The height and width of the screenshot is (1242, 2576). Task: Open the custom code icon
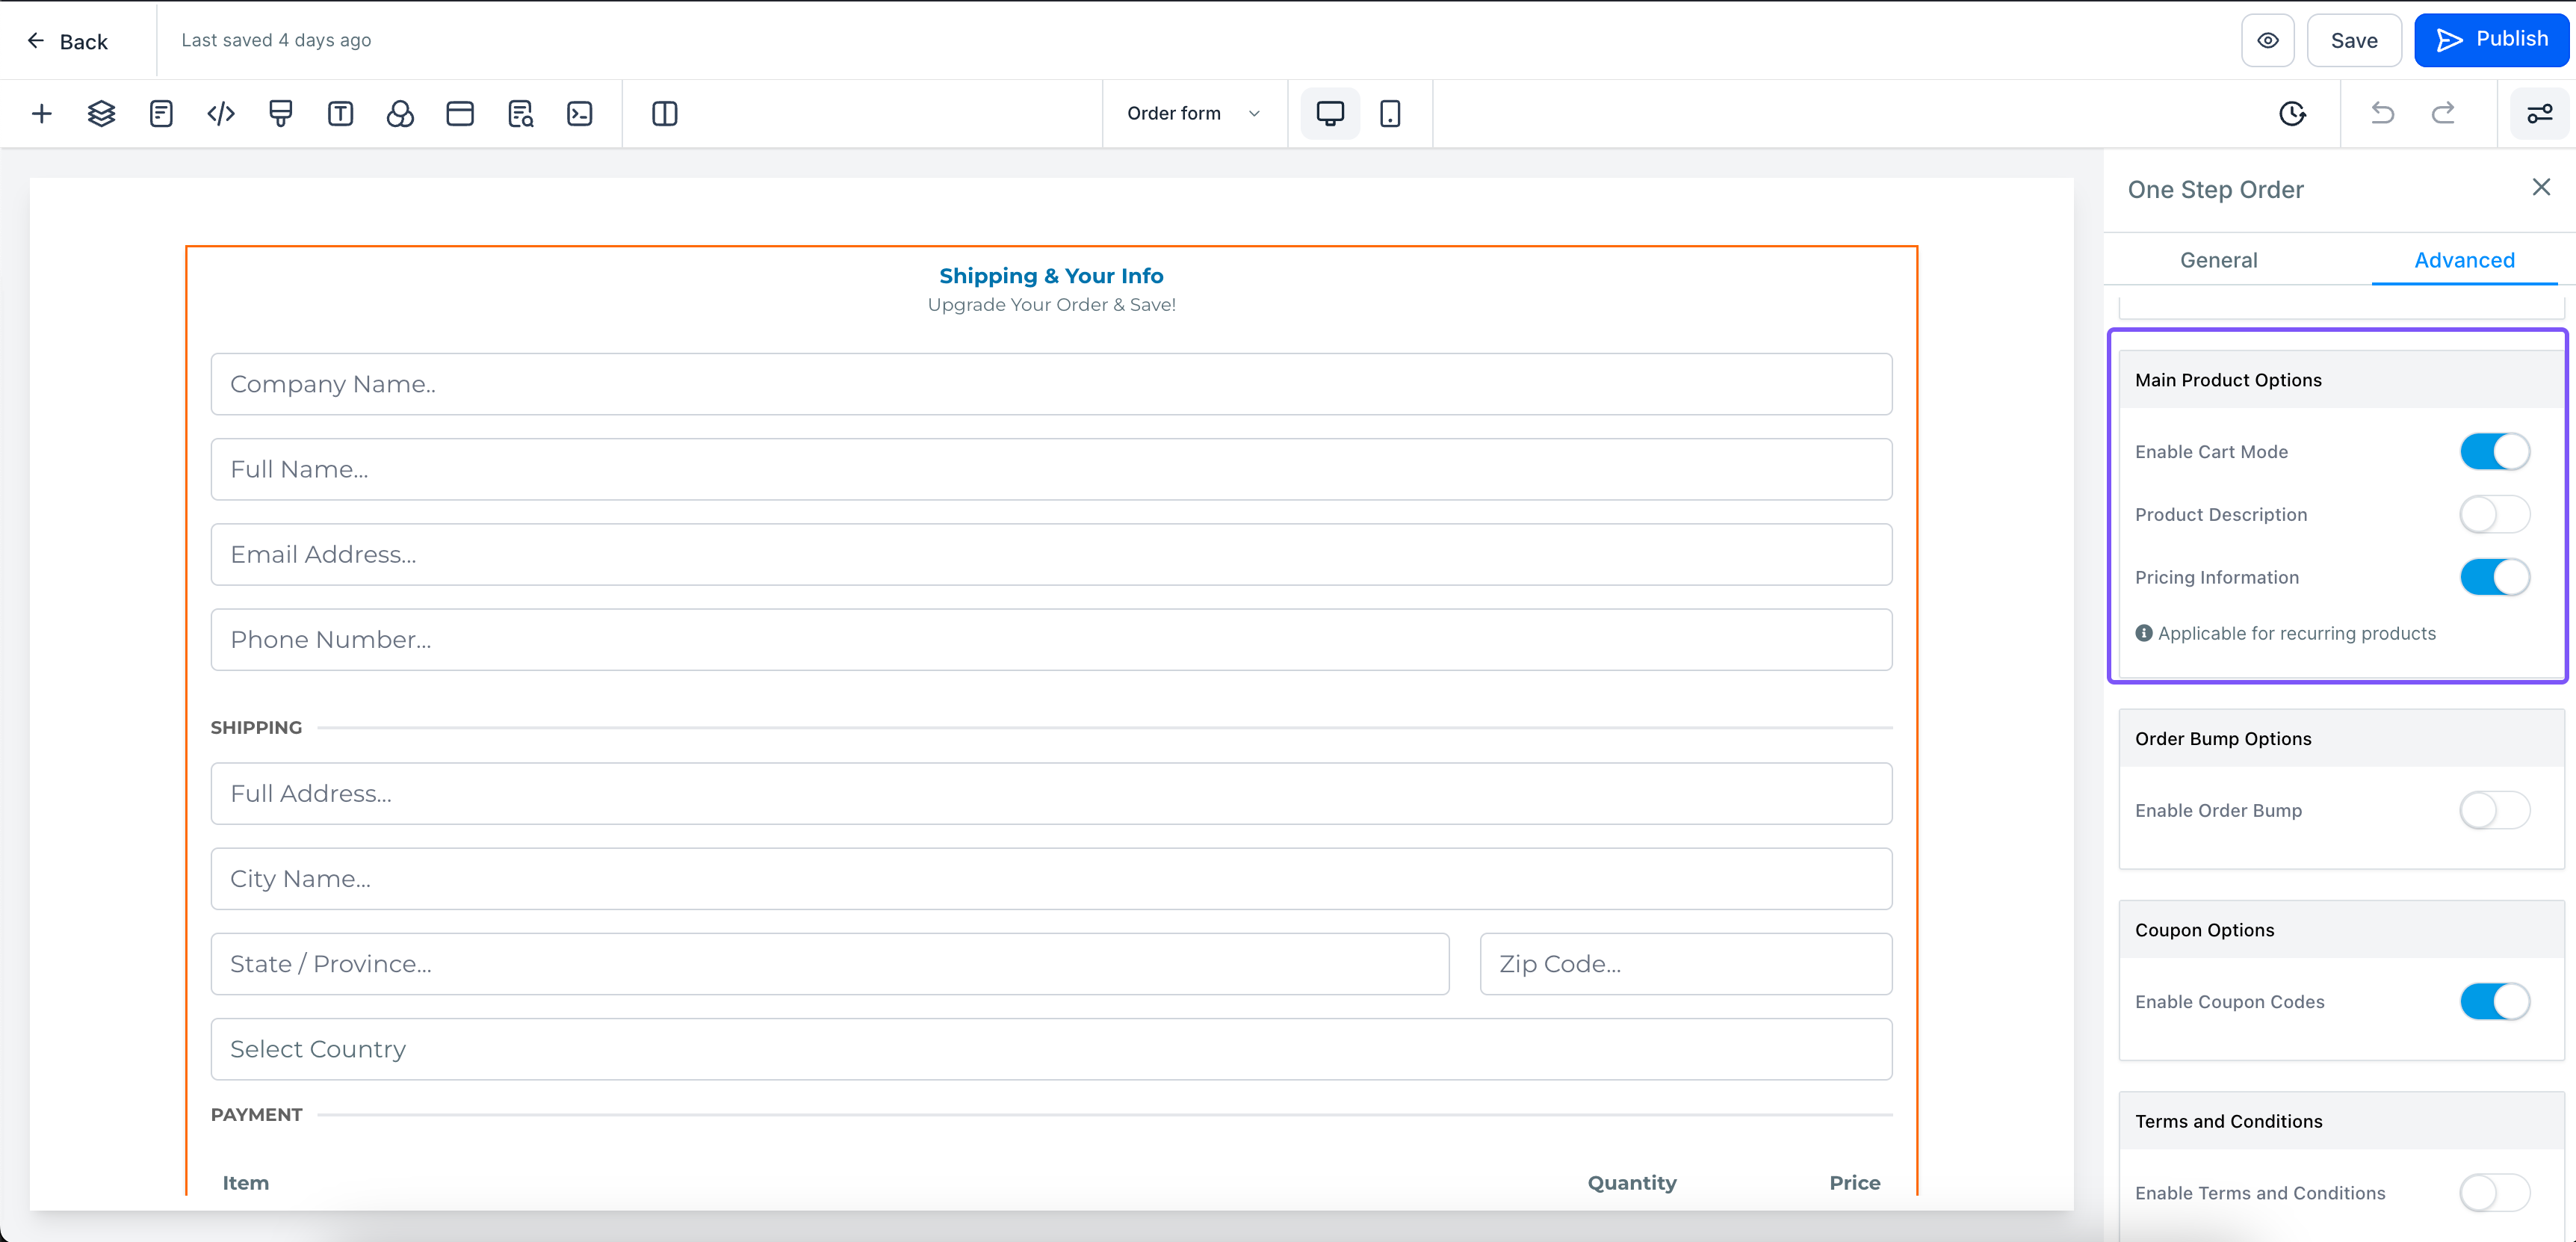pyautogui.click(x=221, y=114)
